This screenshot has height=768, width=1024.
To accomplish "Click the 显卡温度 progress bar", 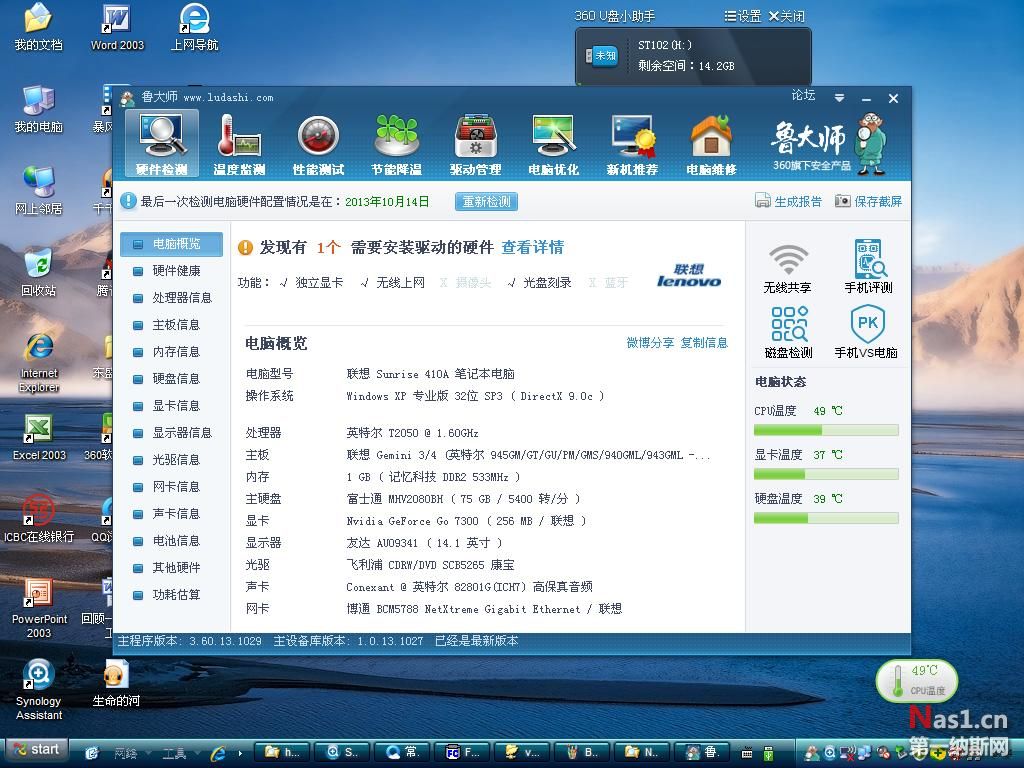I will click(x=826, y=474).
